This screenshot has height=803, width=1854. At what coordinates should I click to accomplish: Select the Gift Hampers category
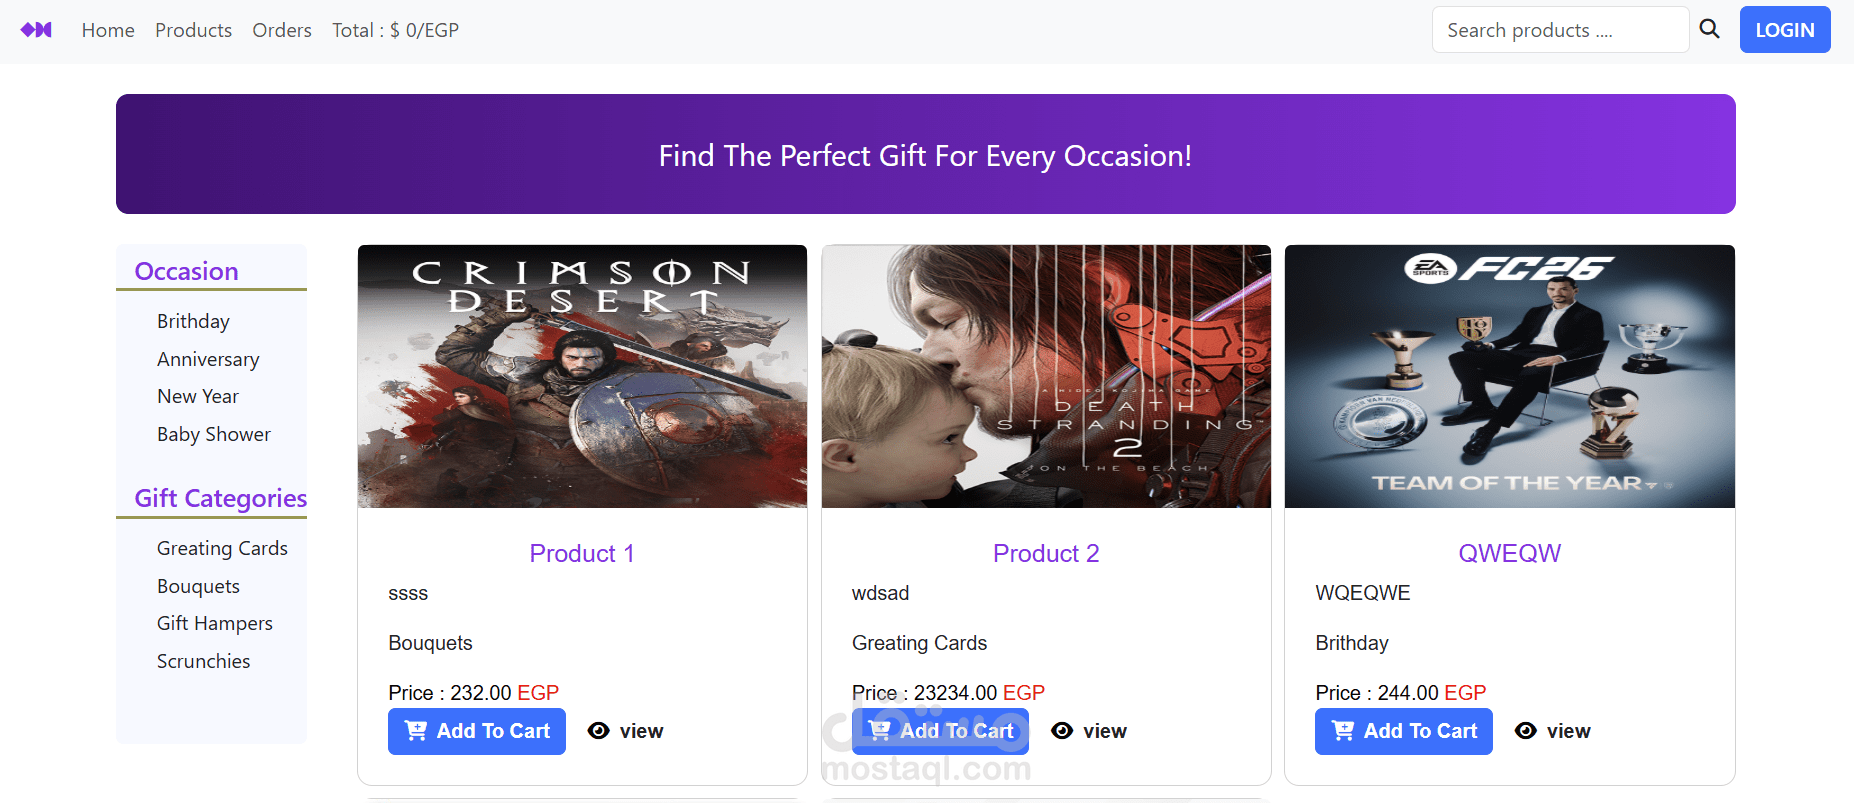click(215, 623)
